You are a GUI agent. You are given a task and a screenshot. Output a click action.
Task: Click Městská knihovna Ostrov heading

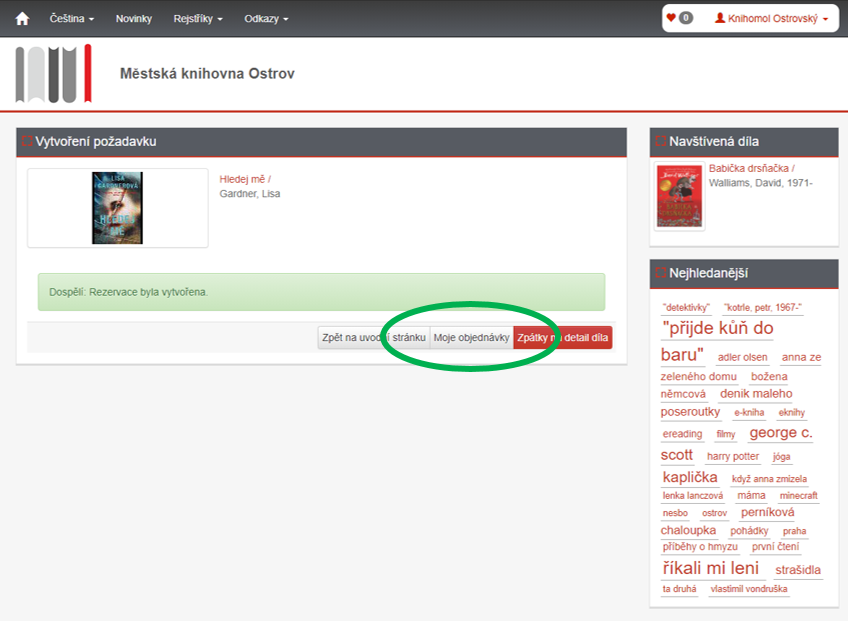[207, 74]
